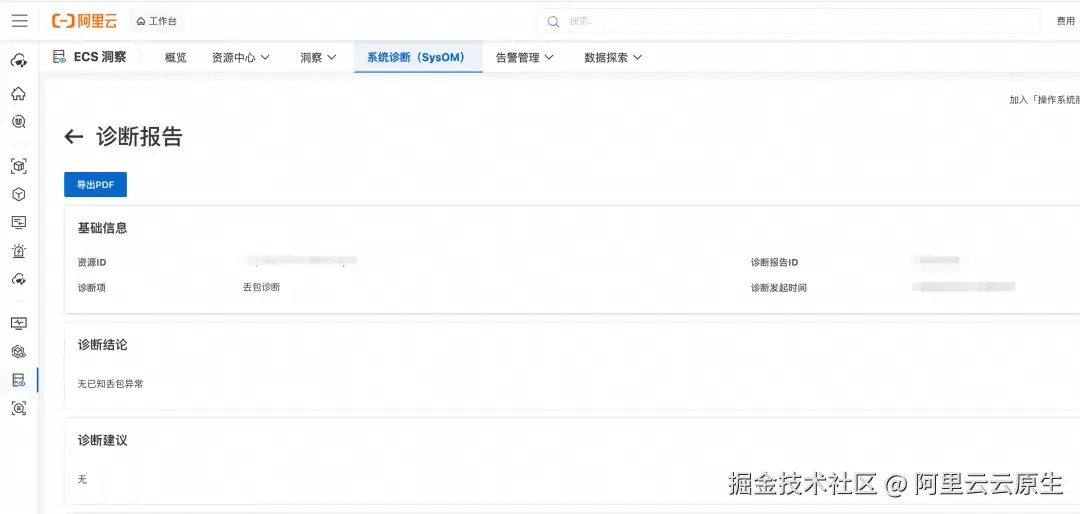This screenshot has height=514, width=1080.
Task: Click the 诊断项 label
Action: pyautogui.click(x=92, y=288)
